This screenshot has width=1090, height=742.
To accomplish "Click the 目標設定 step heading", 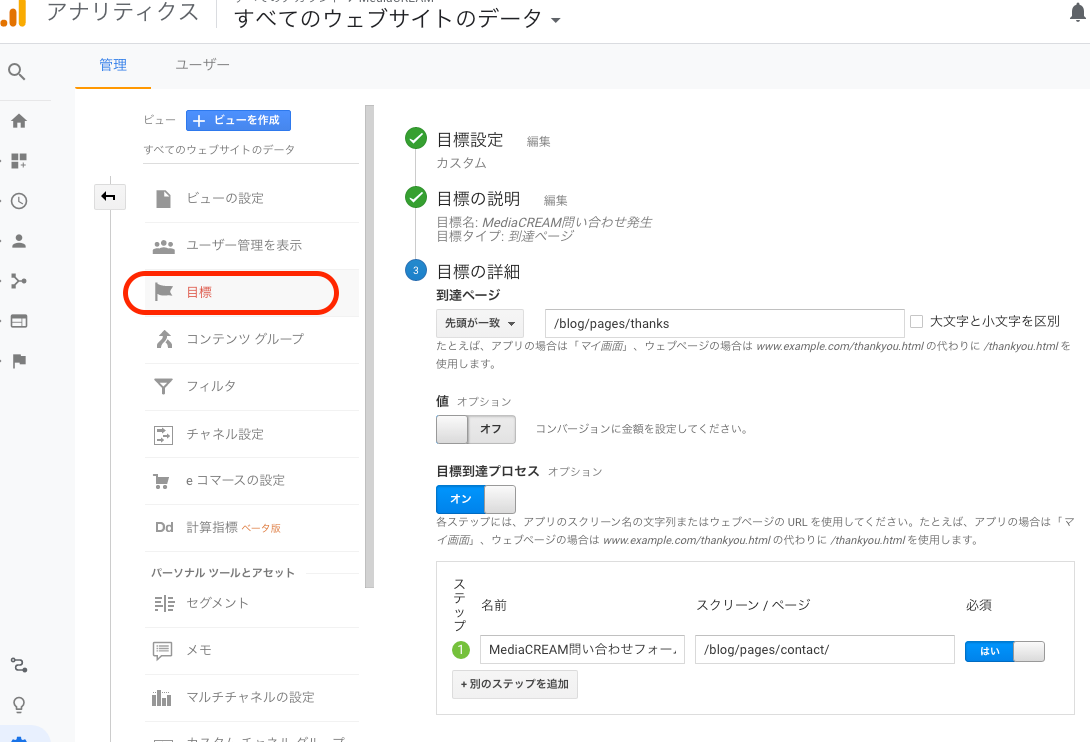I will pyautogui.click(x=470, y=140).
